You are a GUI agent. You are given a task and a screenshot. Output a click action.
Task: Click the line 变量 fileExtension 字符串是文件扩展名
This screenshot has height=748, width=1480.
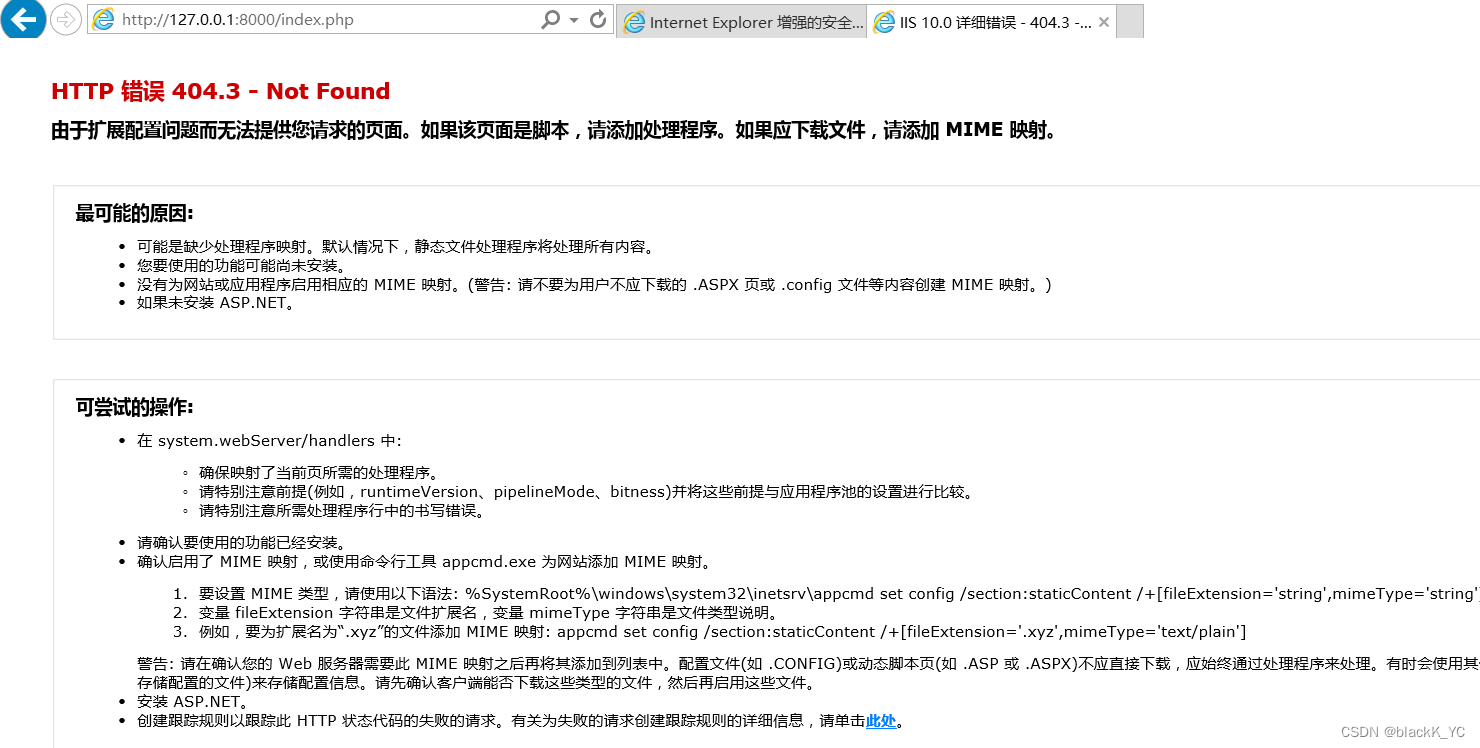pos(489,613)
